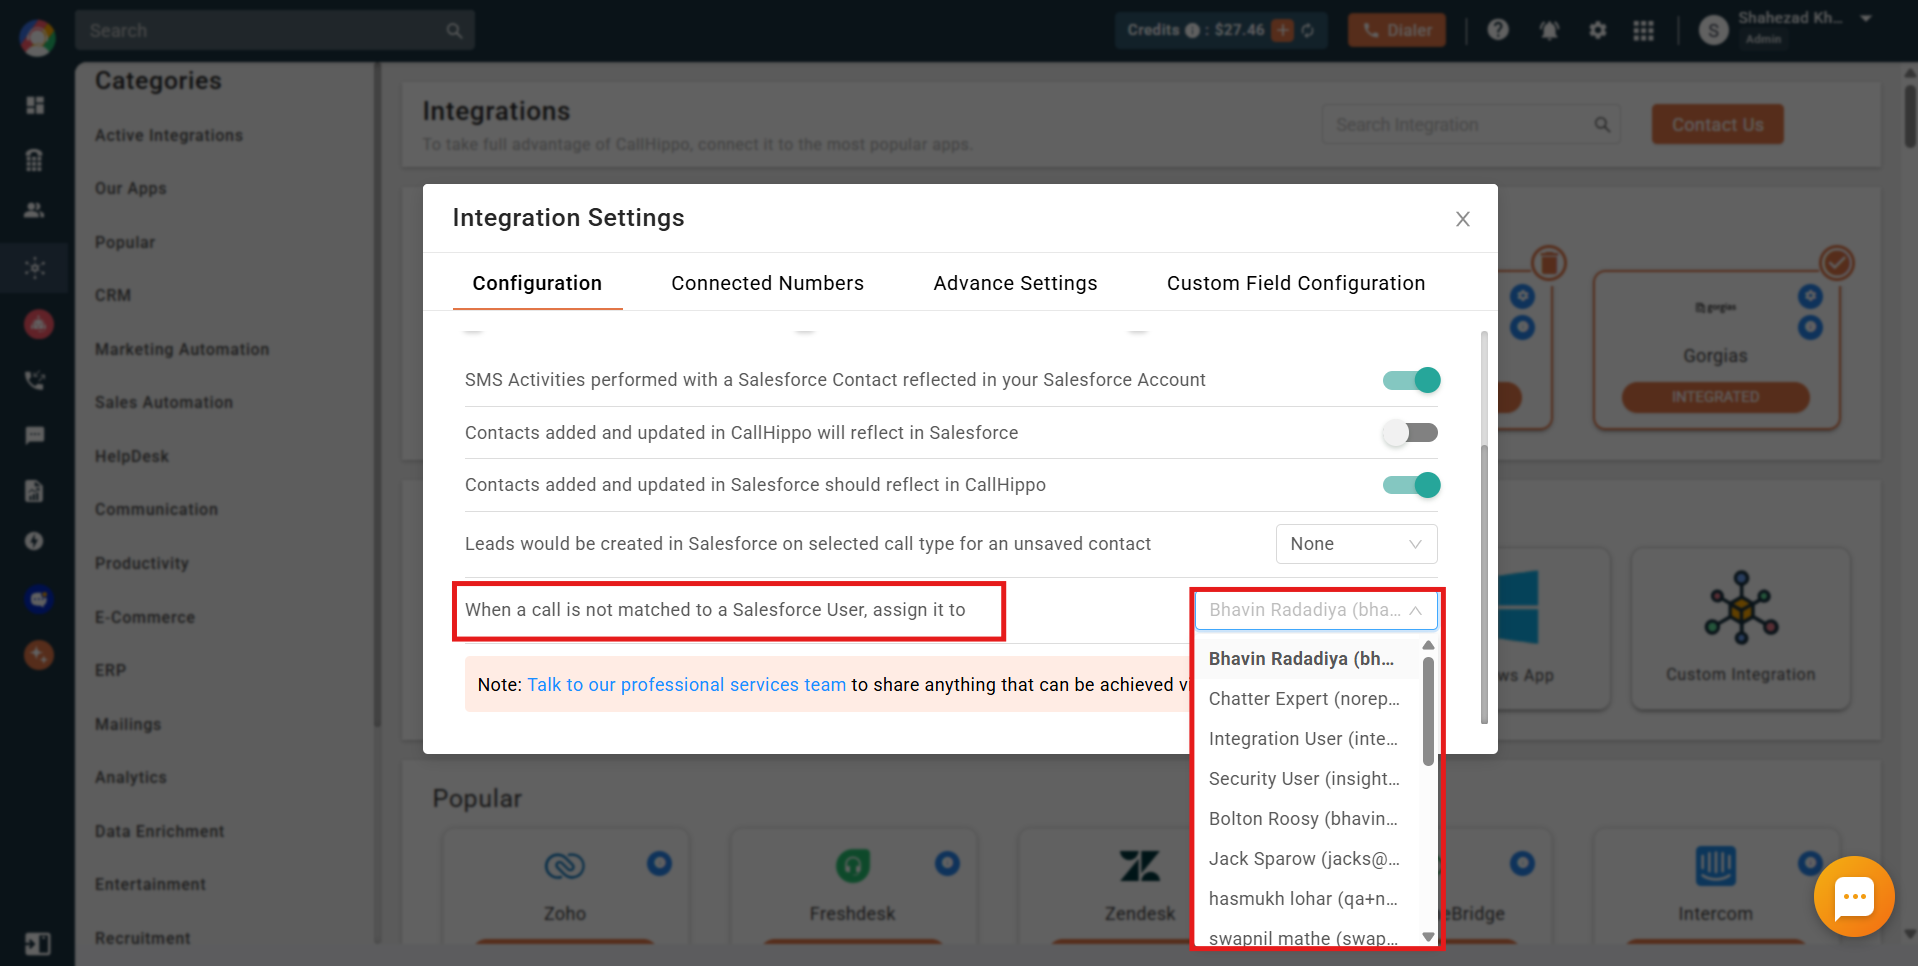This screenshot has height=966, width=1918.
Task: Open the Gorgias INTEGRATED button
Action: [x=1715, y=397]
